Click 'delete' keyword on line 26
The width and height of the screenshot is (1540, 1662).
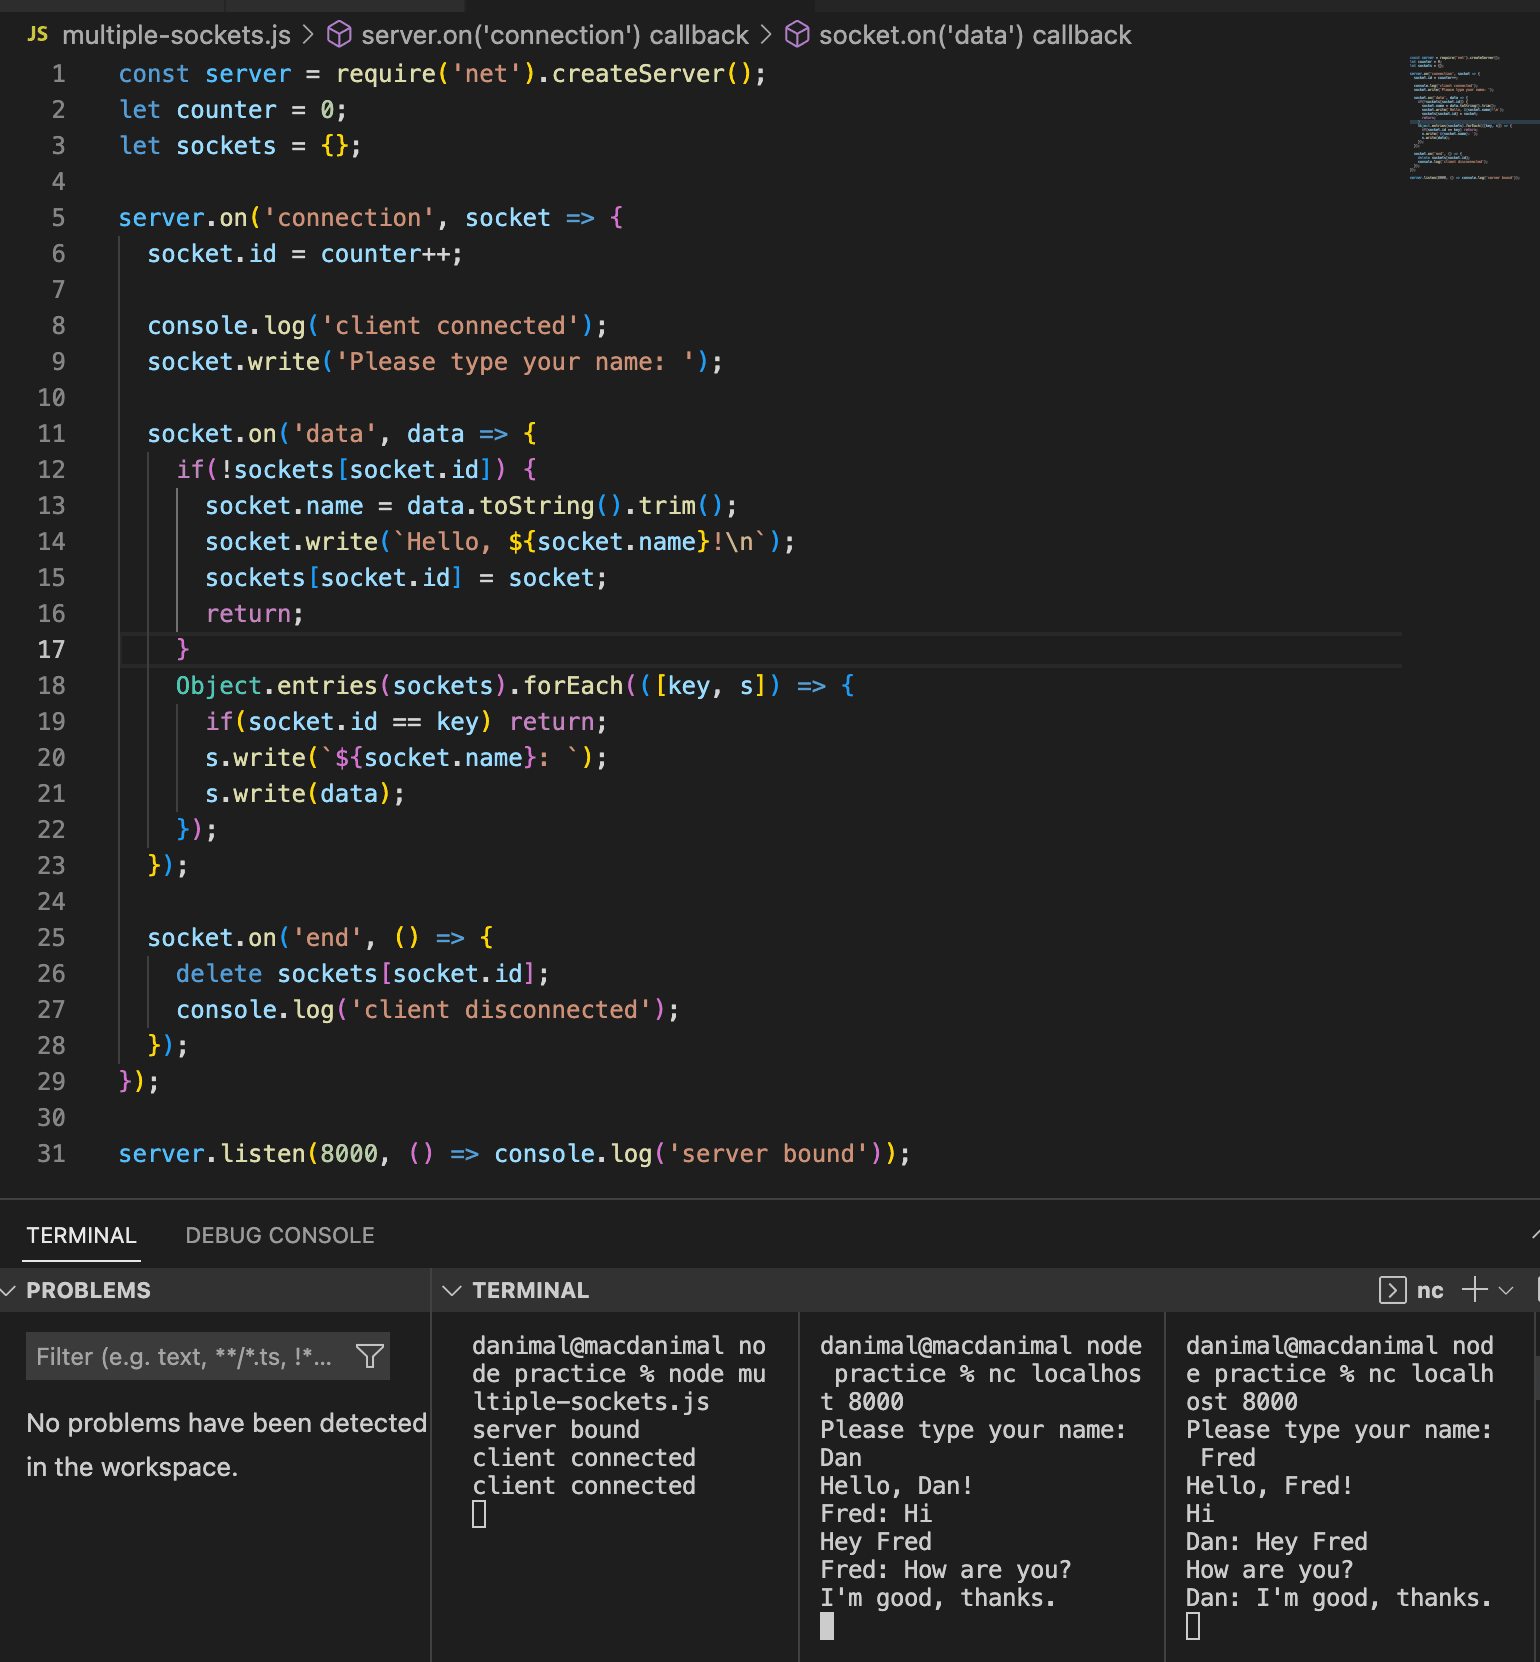(219, 974)
